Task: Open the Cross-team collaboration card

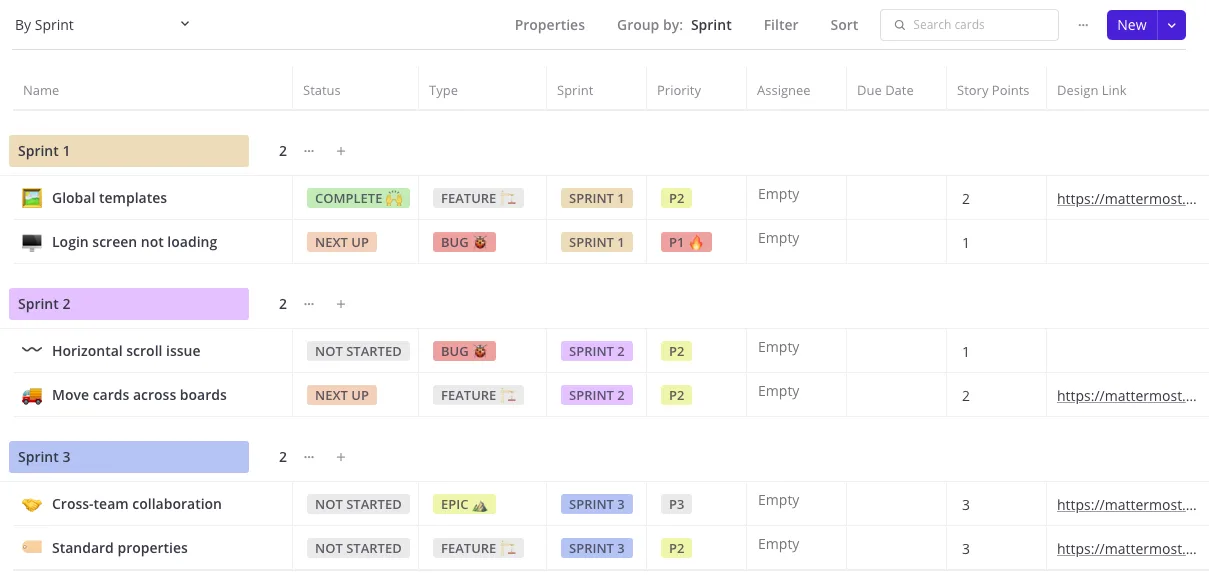Action: click(x=137, y=504)
